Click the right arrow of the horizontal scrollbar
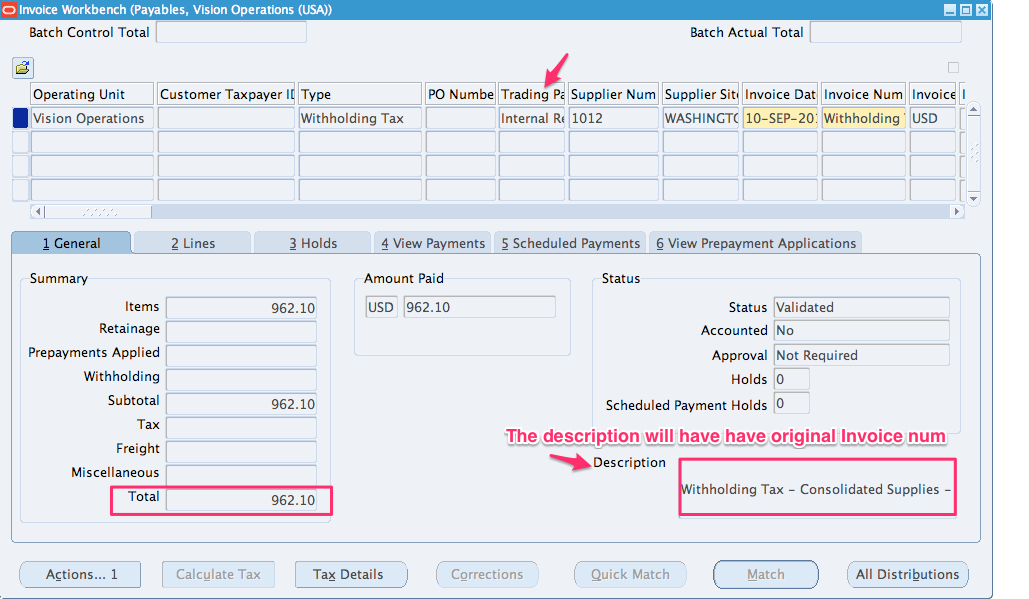 [x=957, y=211]
